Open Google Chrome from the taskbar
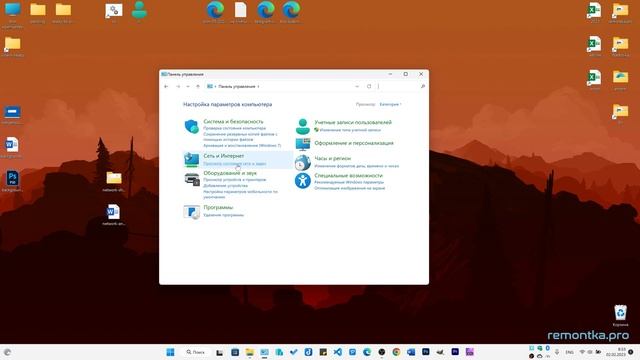This screenshot has width=640, height=360. (396, 352)
